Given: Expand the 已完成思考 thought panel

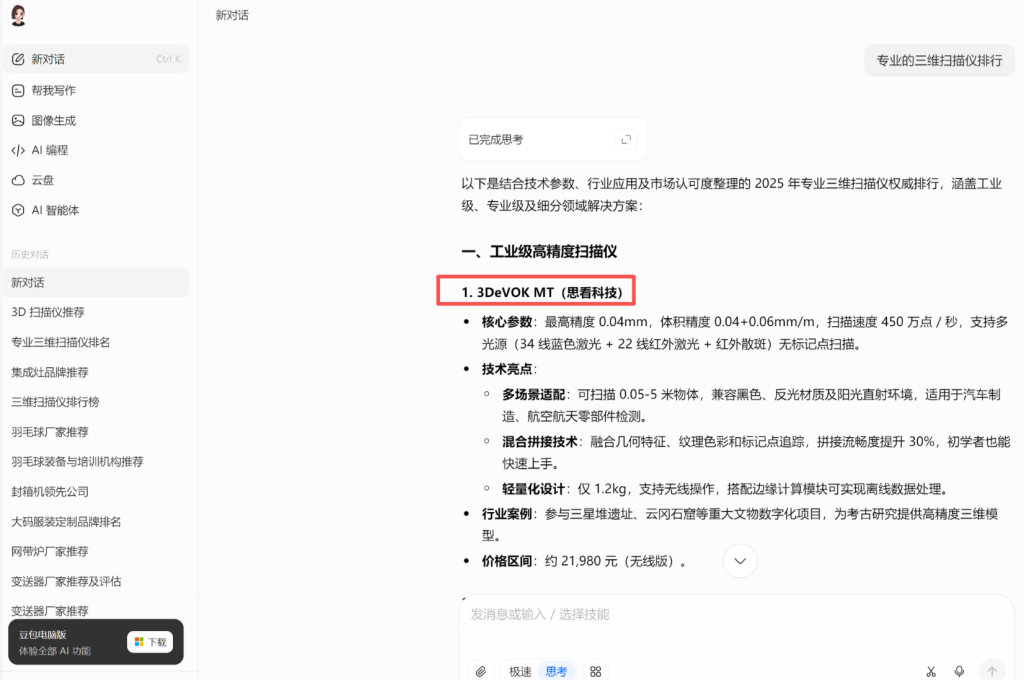Looking at the screenshot, I should (626, 140).
